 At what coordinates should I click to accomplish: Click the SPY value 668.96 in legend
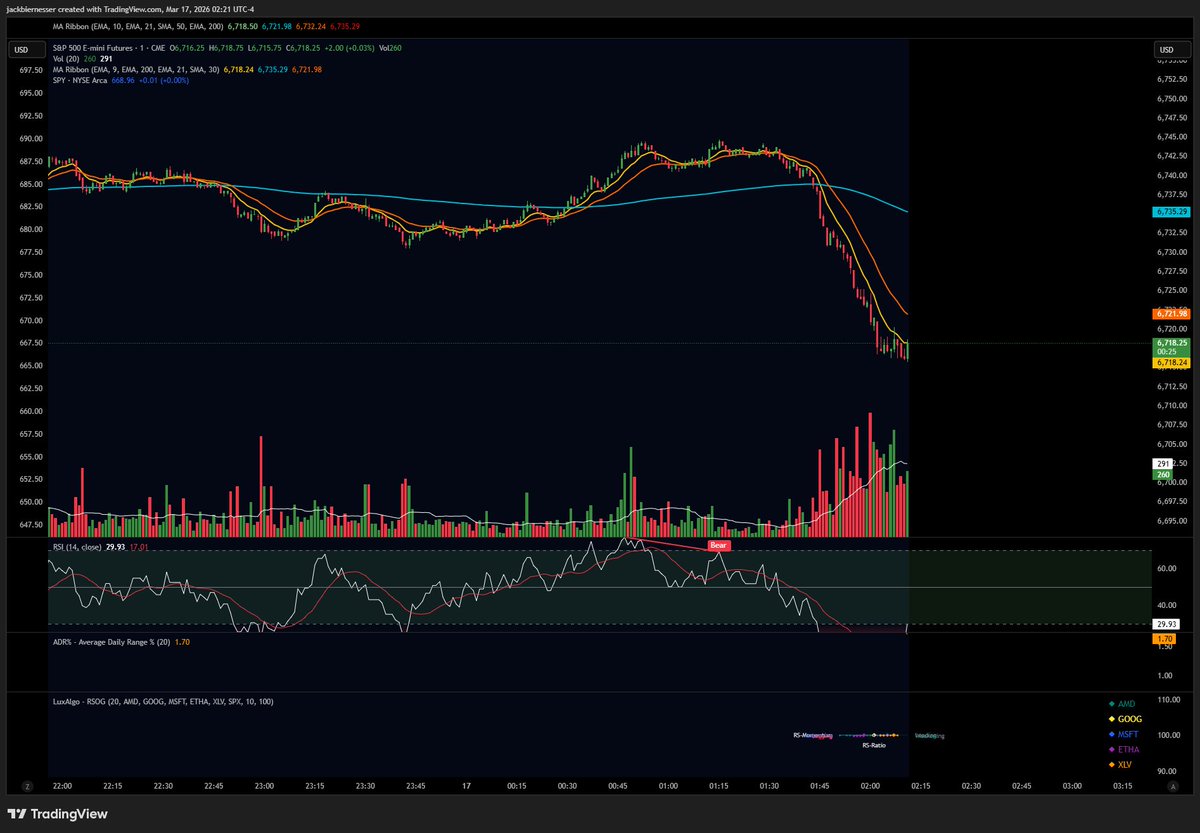tap(123, 80)
